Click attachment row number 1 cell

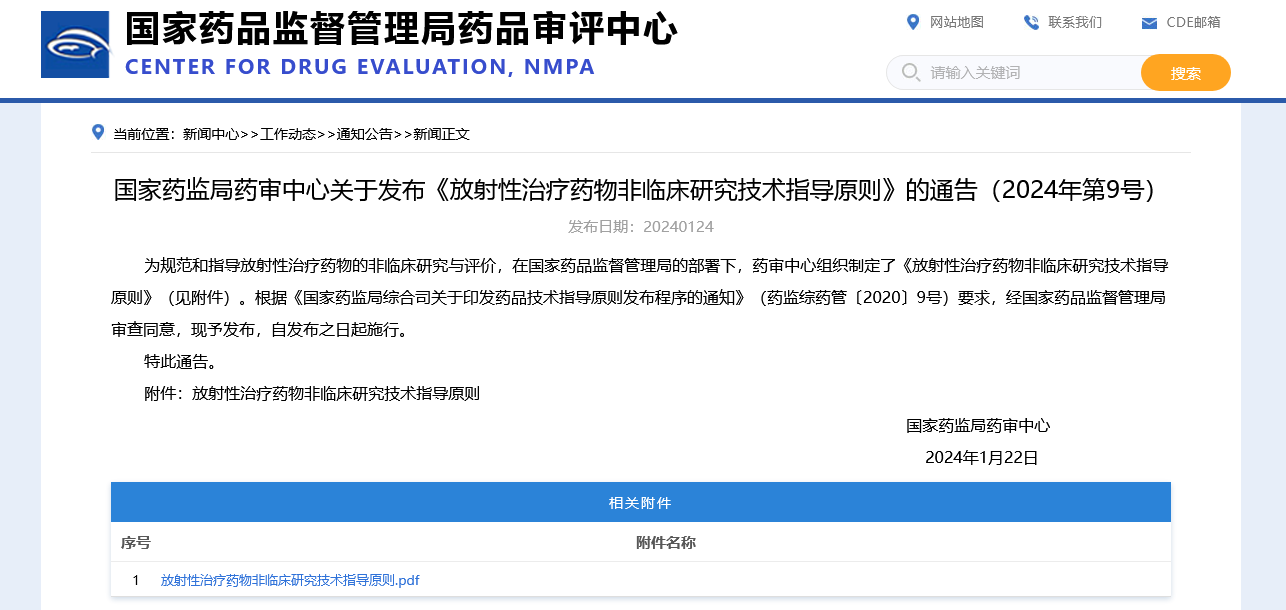pos(136,580)
